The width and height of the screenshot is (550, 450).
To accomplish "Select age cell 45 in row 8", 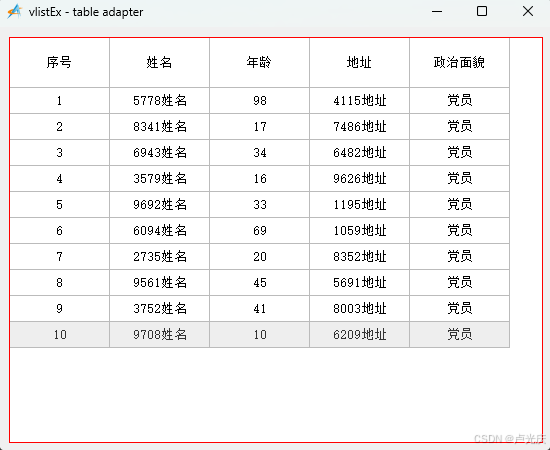I will tap(260, 282).
